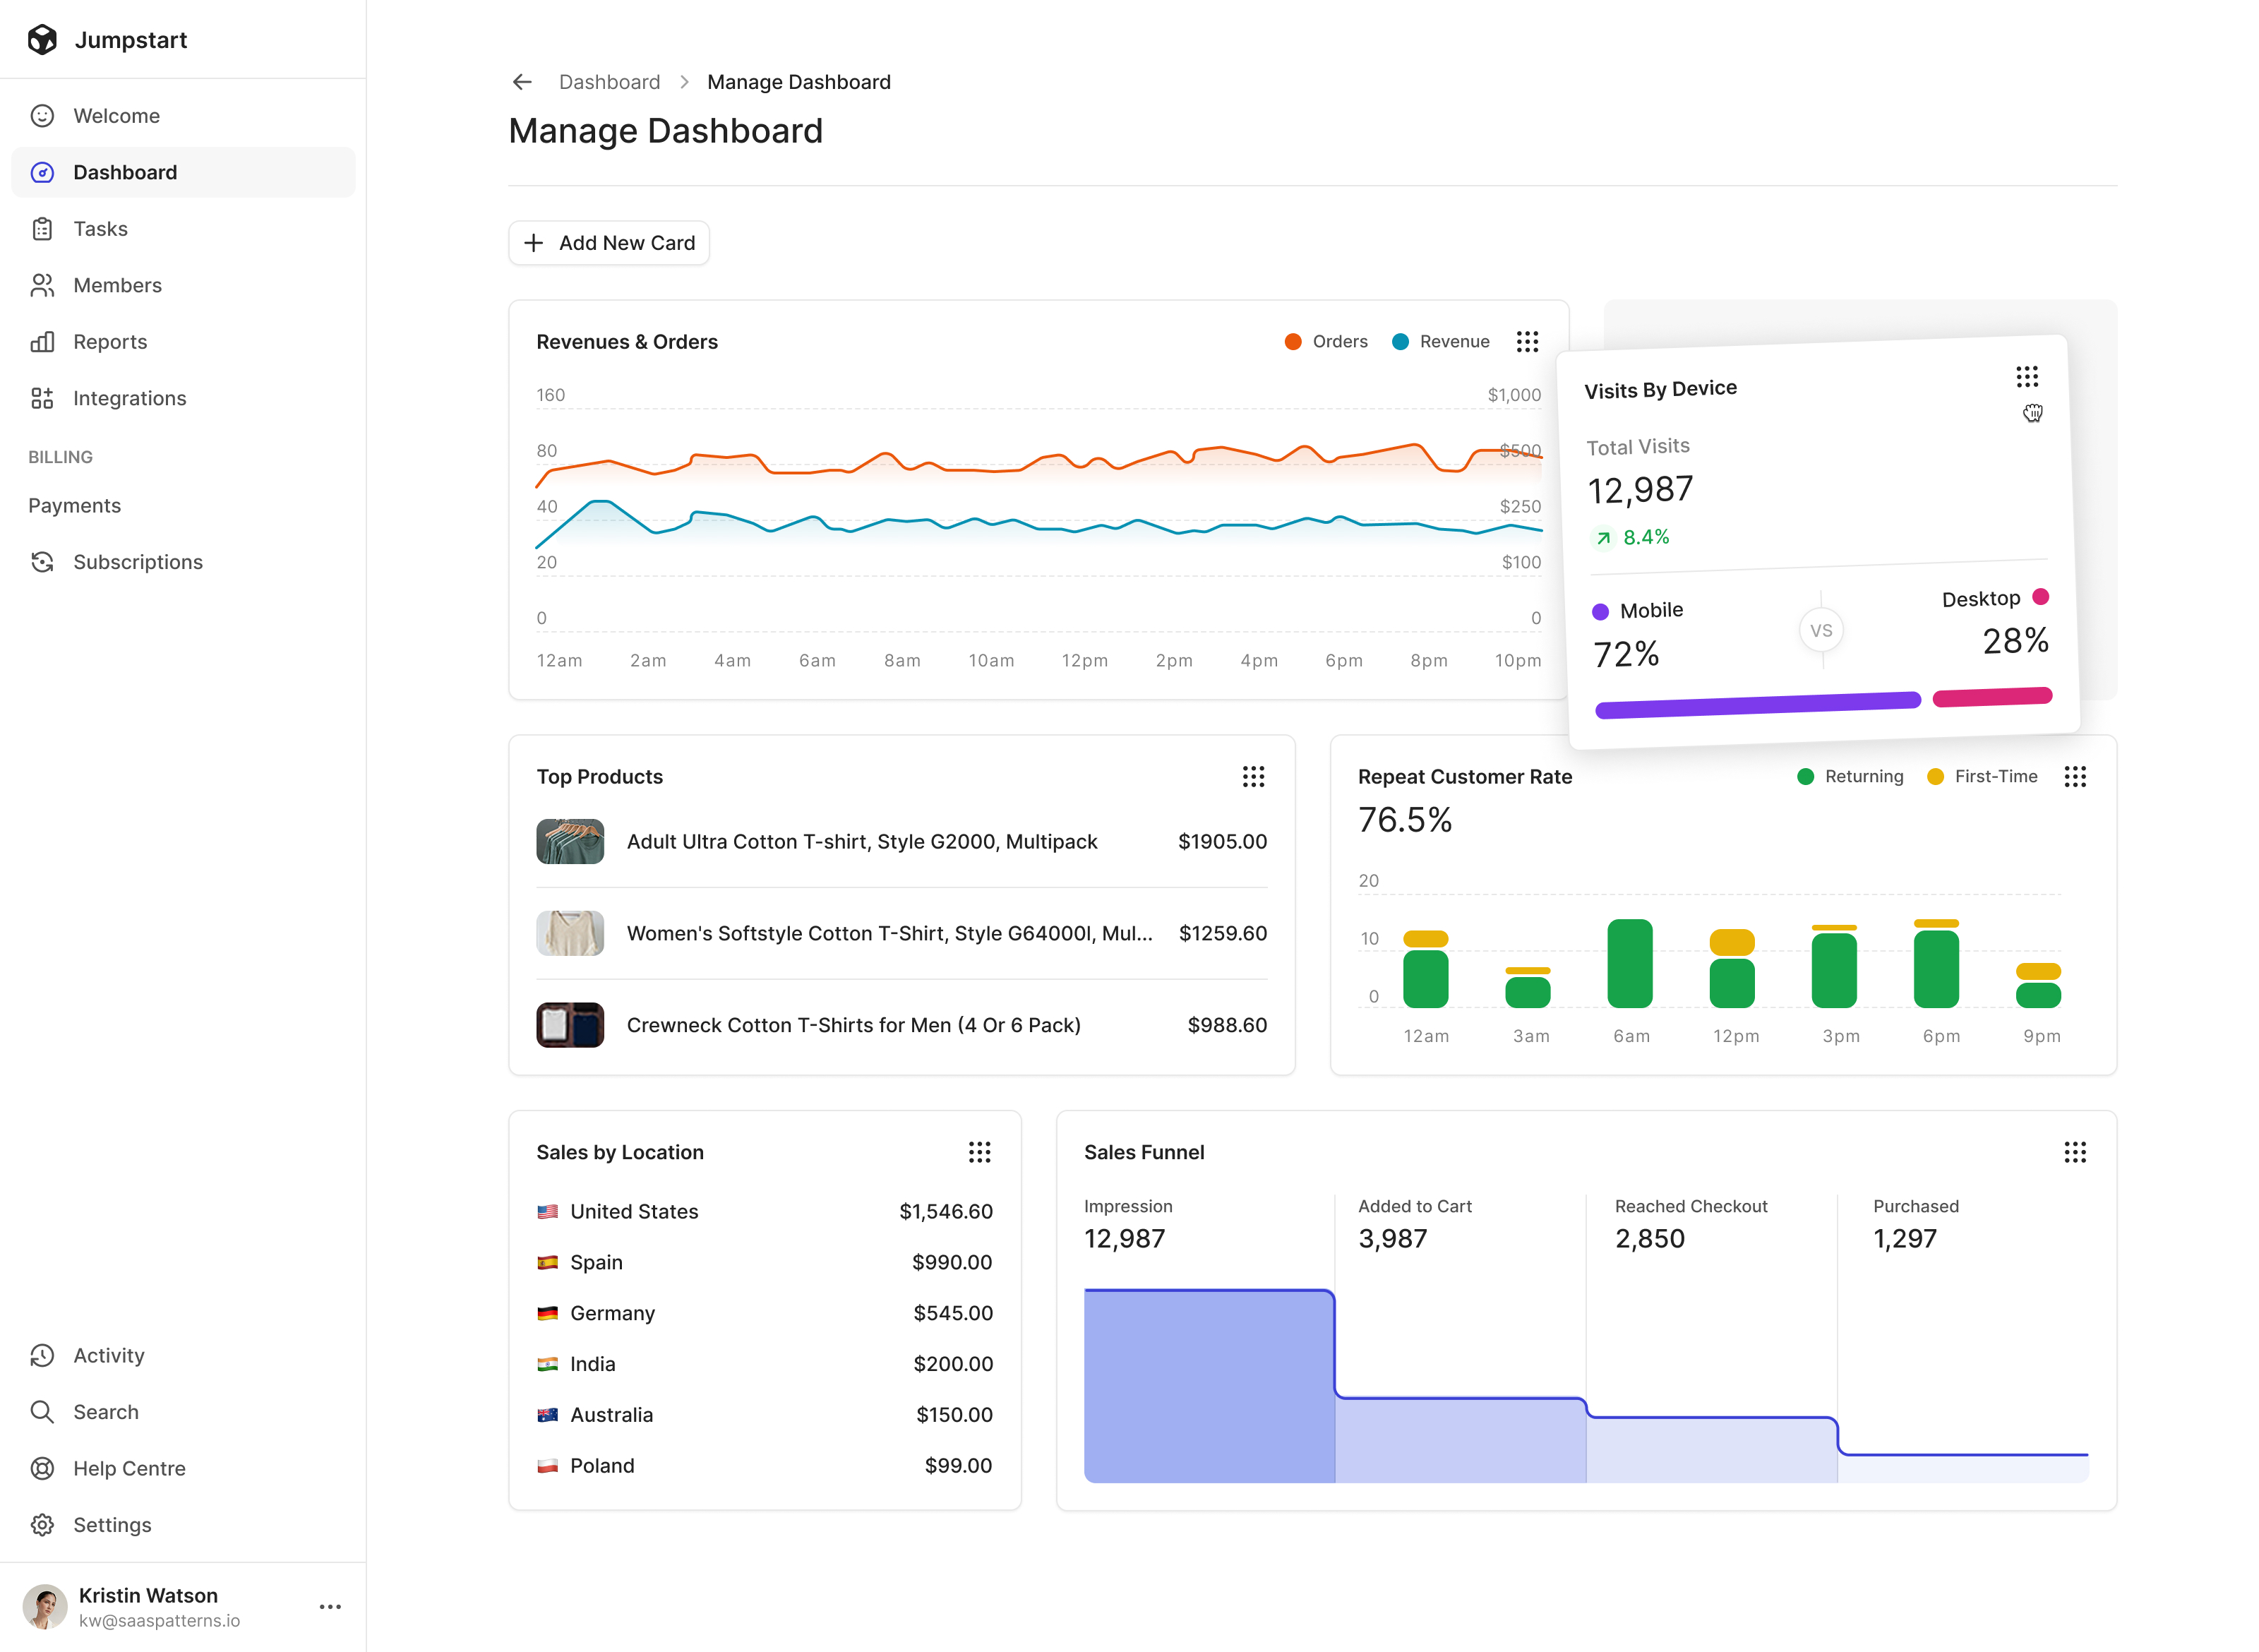This screenshot has width=2259, height=1652.
Task: Click the Reports bar chart icon
Action: [x=42, y=342]
